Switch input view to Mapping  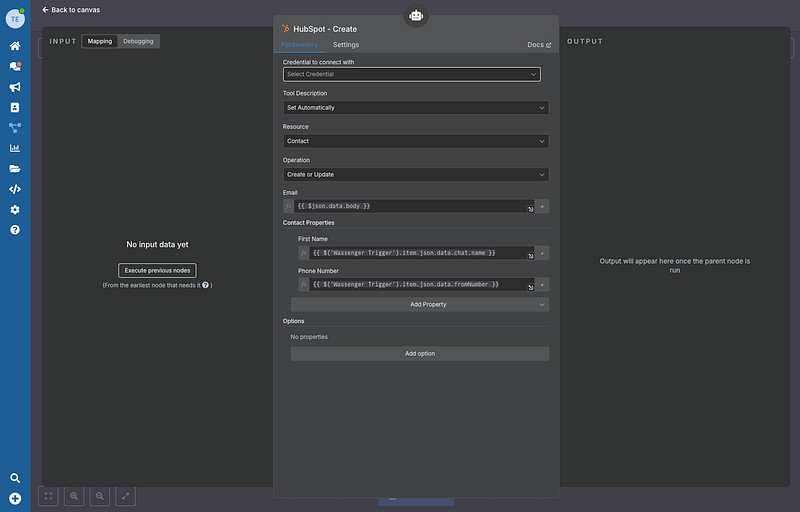(100, 41)
